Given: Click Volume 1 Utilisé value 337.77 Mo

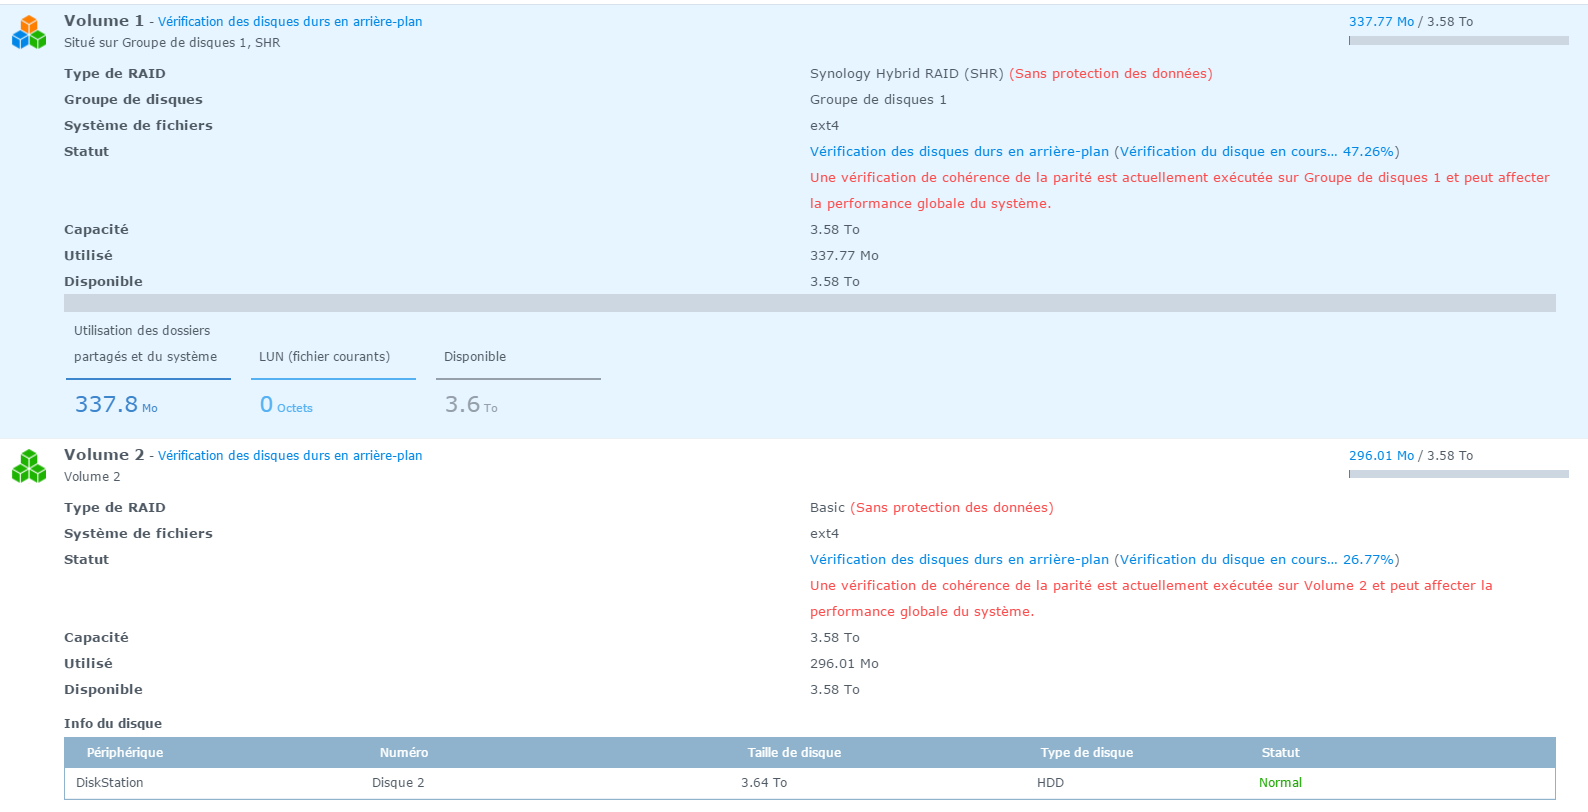Looking at the screenshot, I should (x=844, y=256).
